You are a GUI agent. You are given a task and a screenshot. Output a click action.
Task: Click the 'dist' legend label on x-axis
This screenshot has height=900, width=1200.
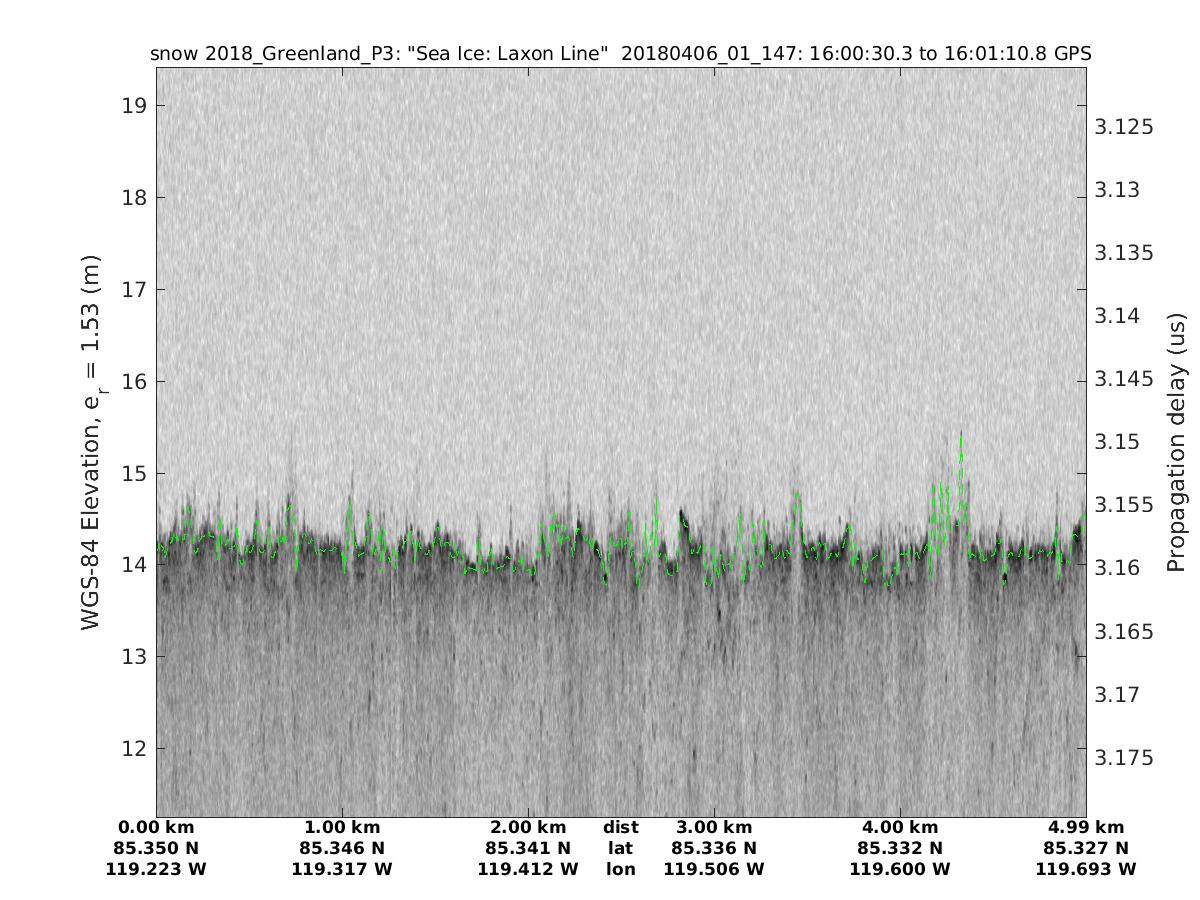pos(620,827)
